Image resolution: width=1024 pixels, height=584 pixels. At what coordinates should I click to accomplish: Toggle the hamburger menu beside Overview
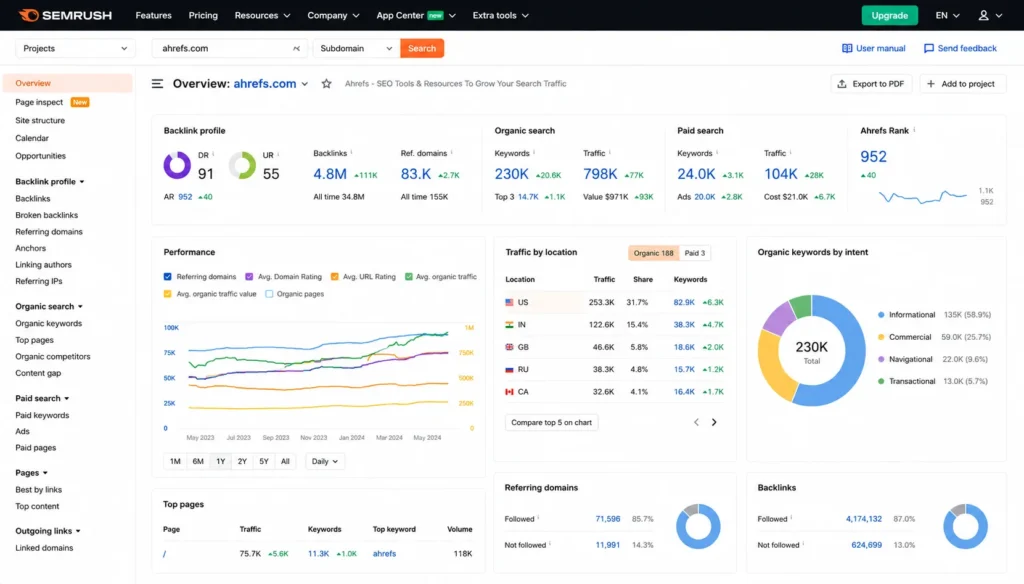coord(157,84)
